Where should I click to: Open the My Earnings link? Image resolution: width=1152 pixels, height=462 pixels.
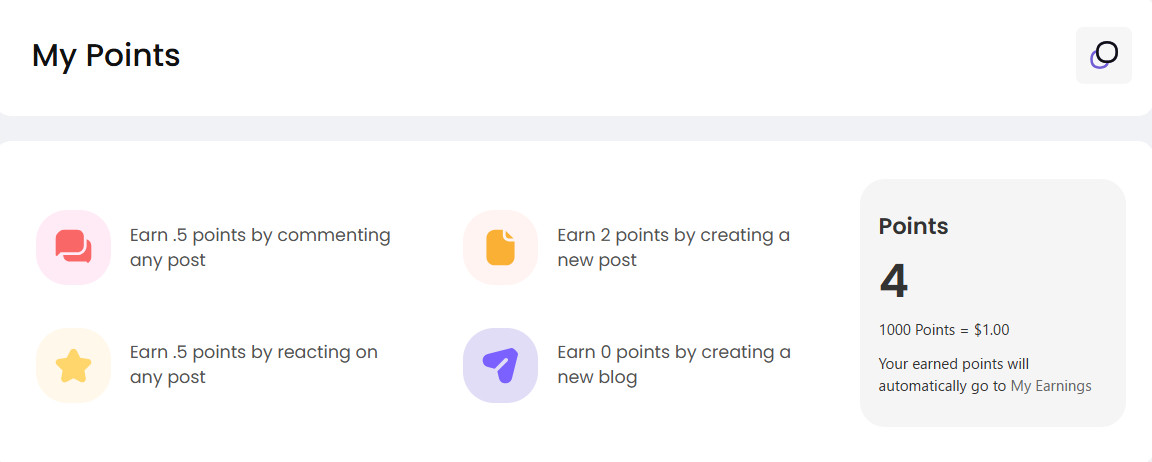click(x=1051, y=386)
